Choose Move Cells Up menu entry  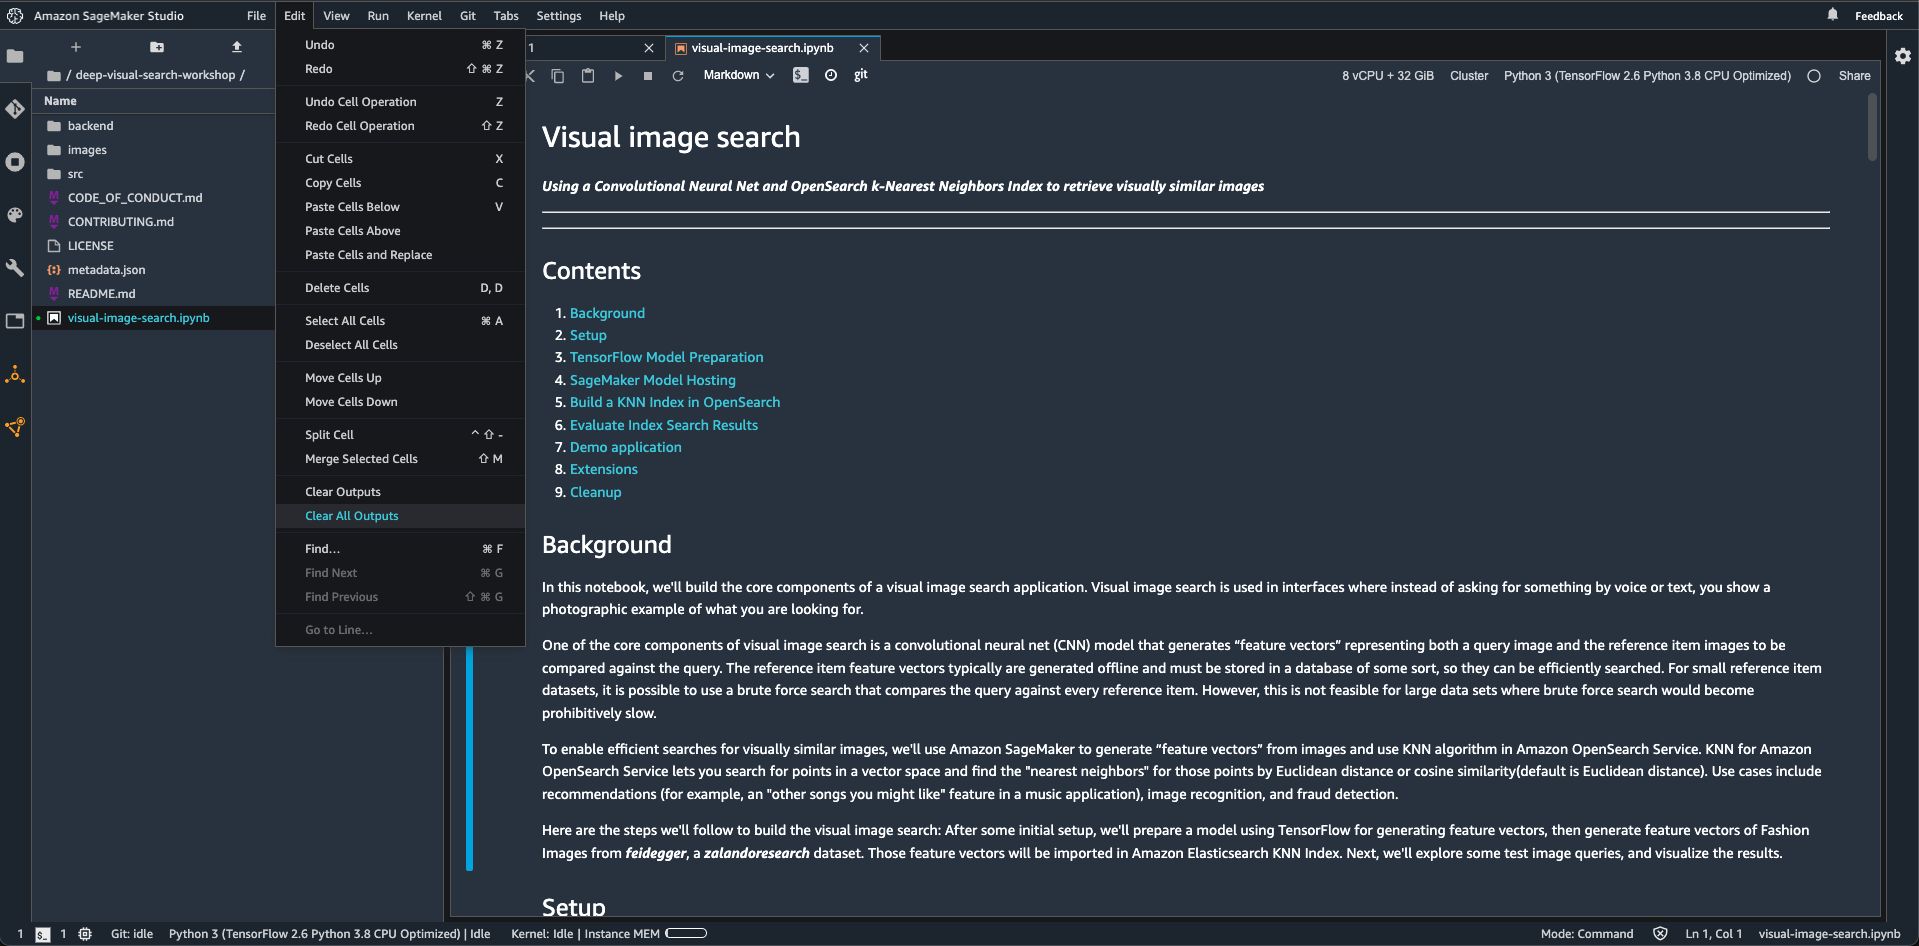400,378
